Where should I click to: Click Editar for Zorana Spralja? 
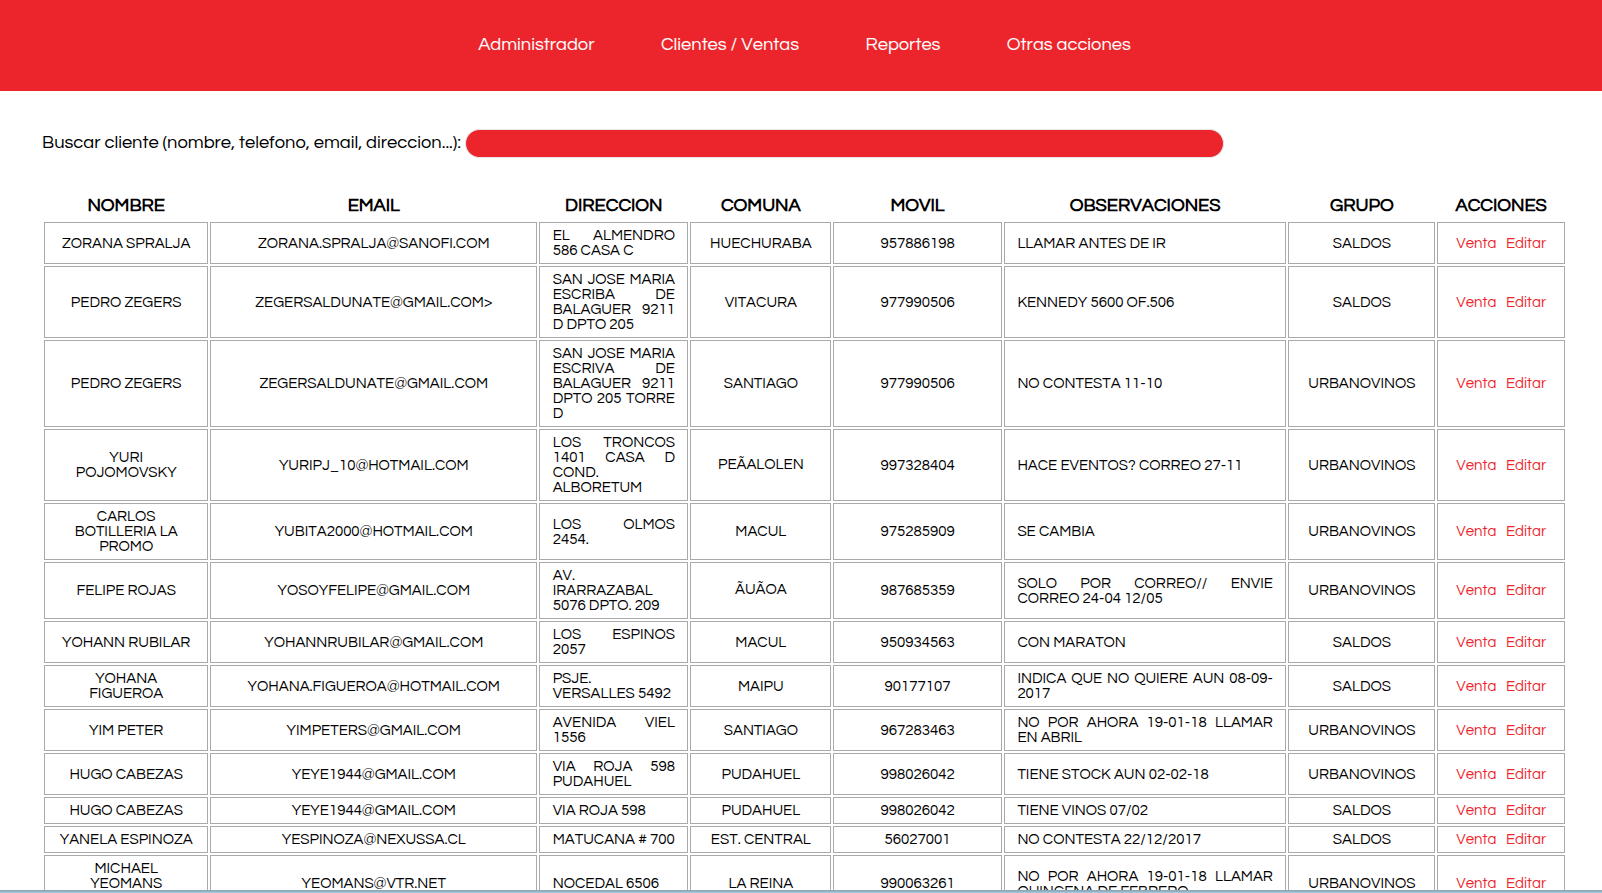coord(1525,243)
